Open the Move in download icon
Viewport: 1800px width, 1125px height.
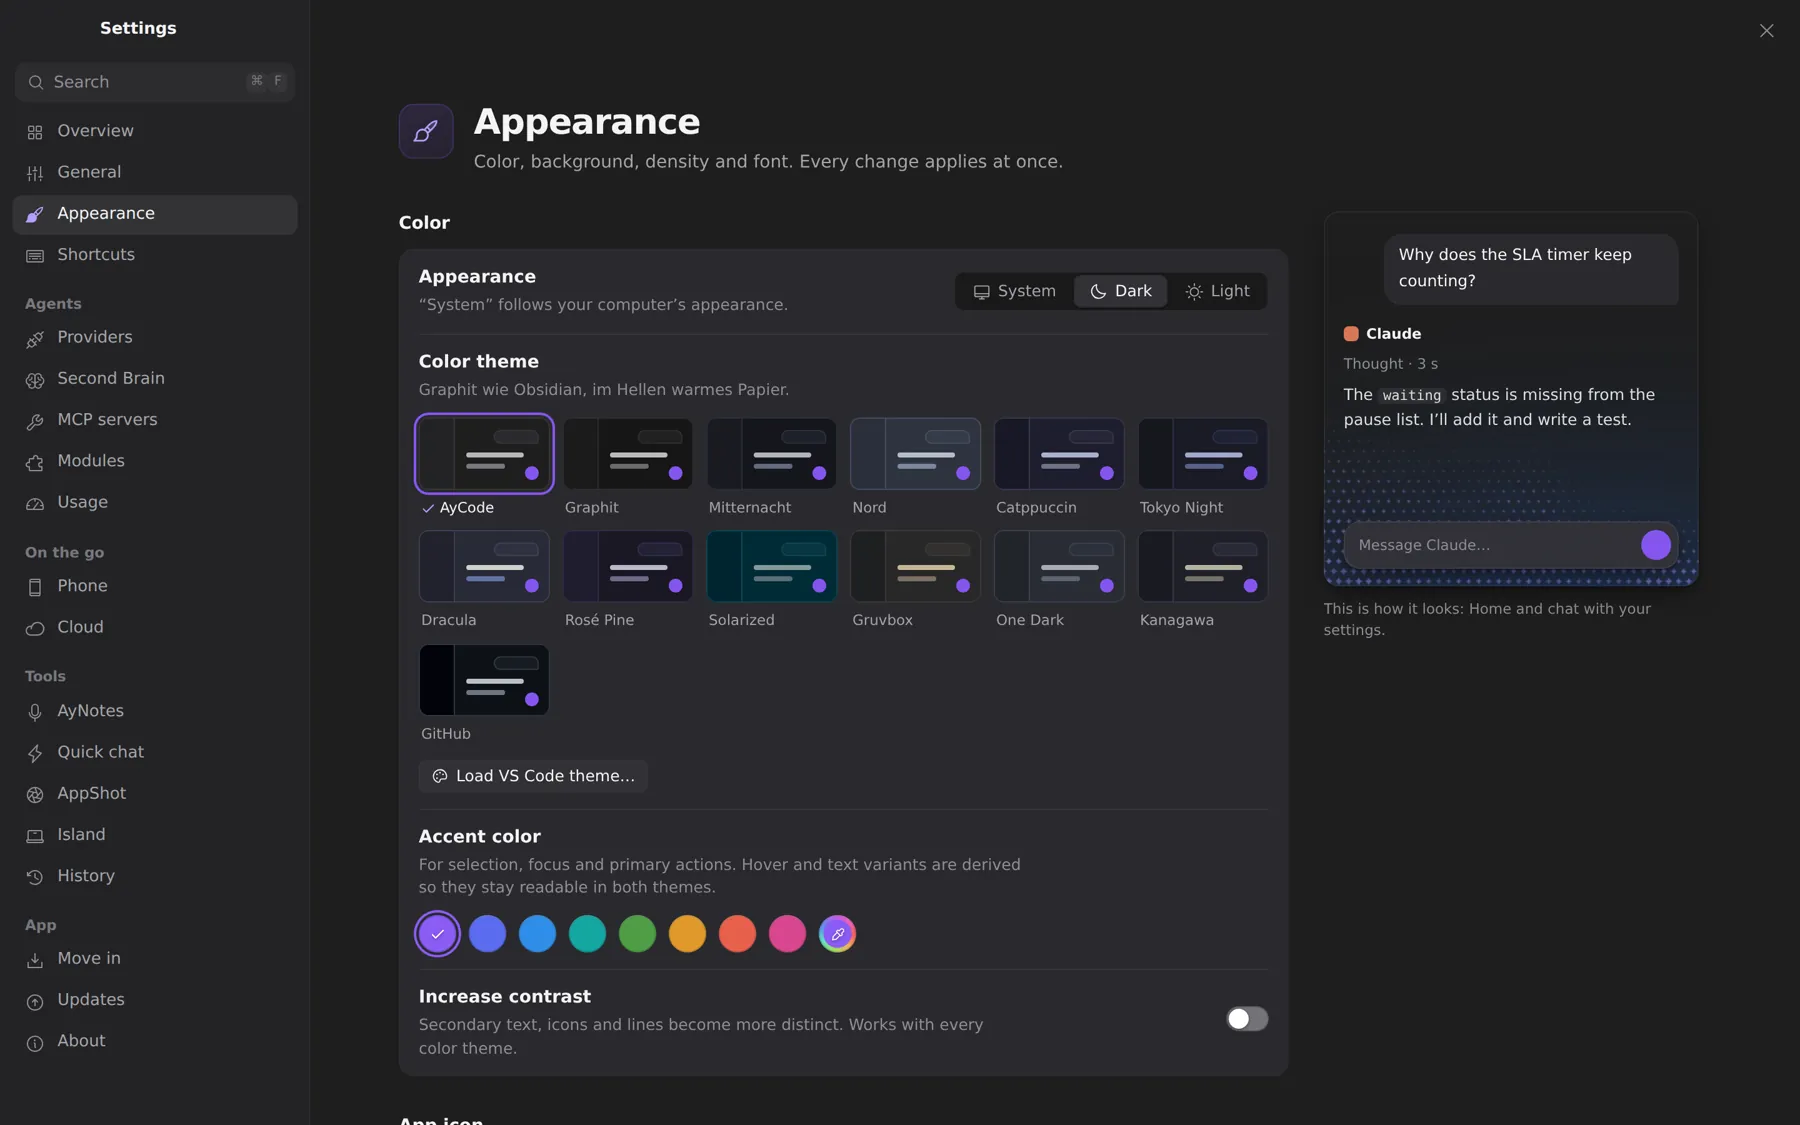pyautogui.click(x=35, y=960)
